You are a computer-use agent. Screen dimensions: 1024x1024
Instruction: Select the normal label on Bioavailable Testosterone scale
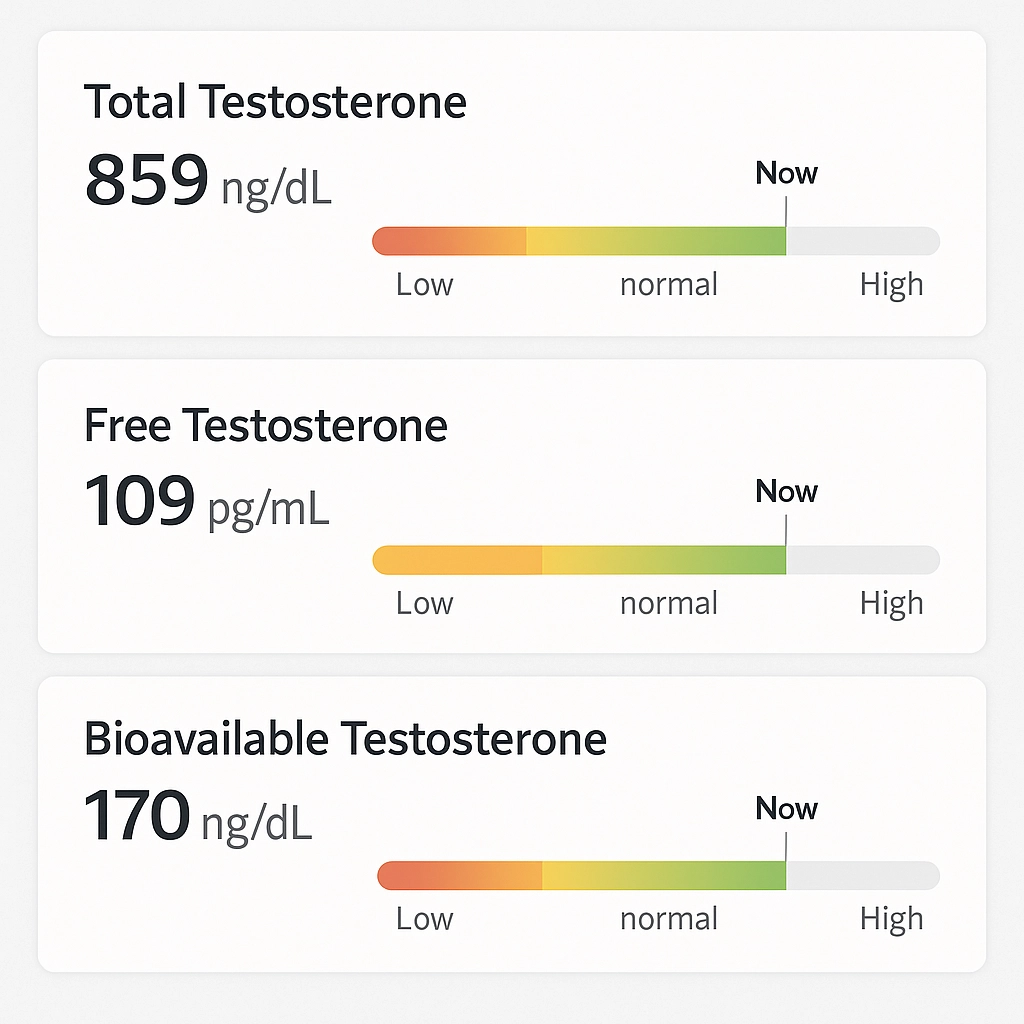668,918
